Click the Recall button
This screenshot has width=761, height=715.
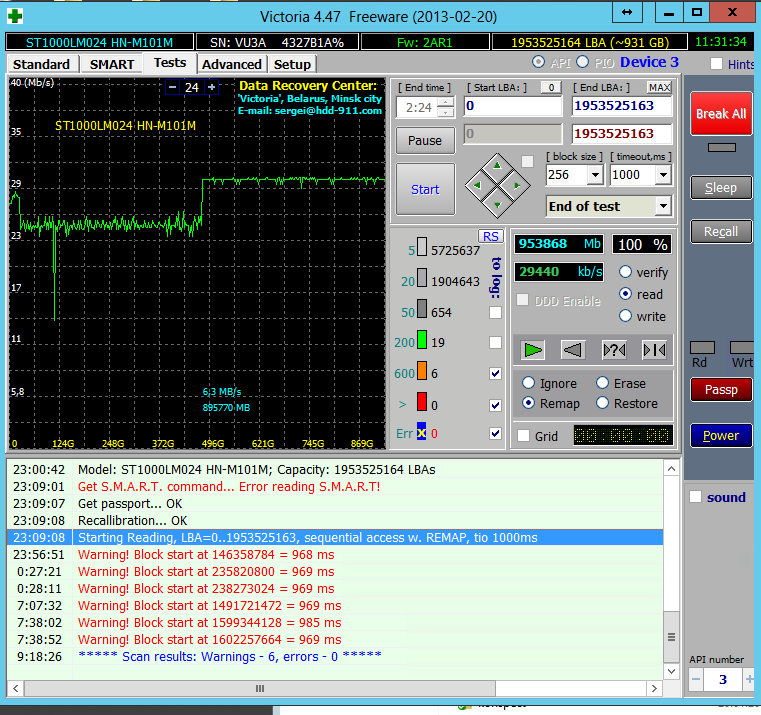coord(721,232)
